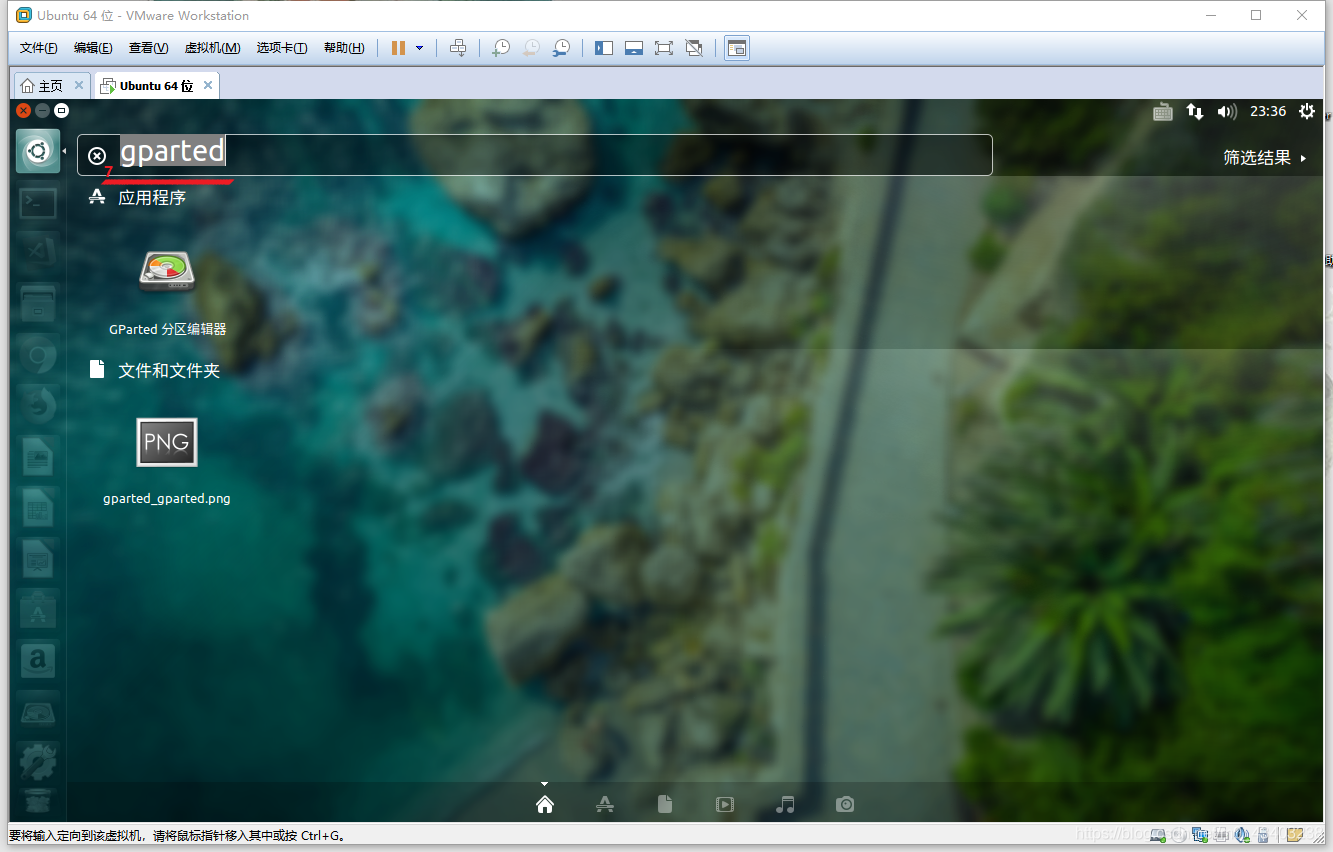Viewport: 1333px width, 852px height.
Task: Take a VM snapshot
Action: coord(501,48)
